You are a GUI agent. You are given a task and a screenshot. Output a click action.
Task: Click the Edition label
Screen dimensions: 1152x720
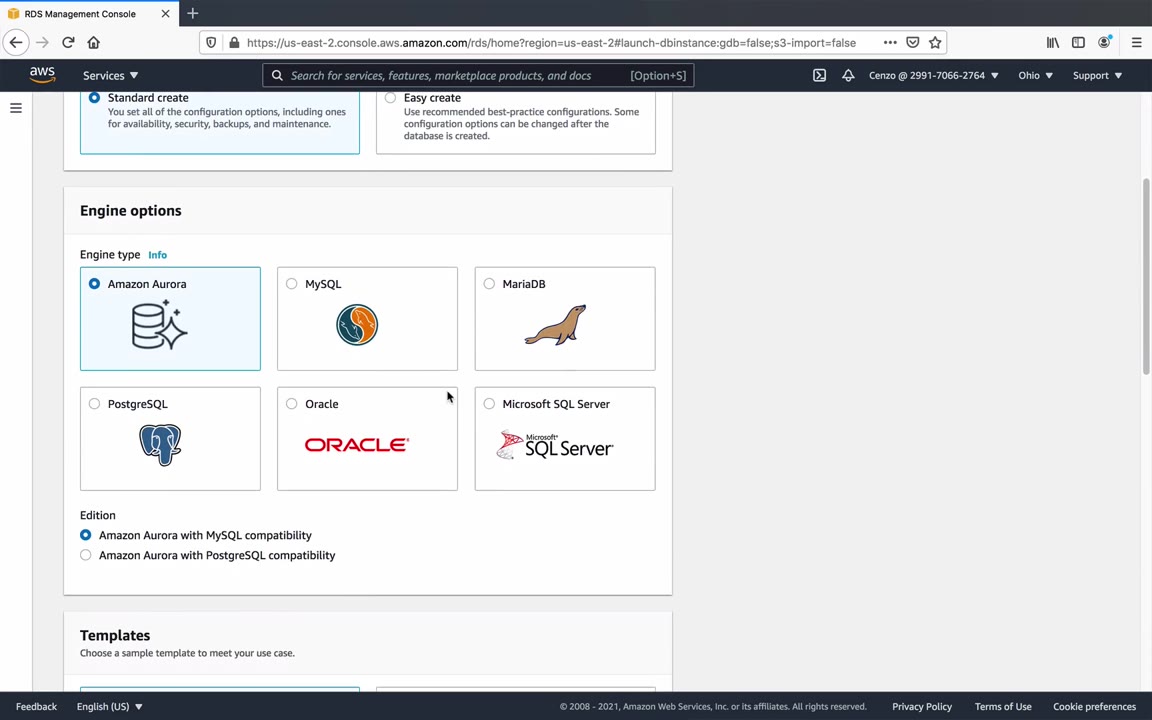98,515
